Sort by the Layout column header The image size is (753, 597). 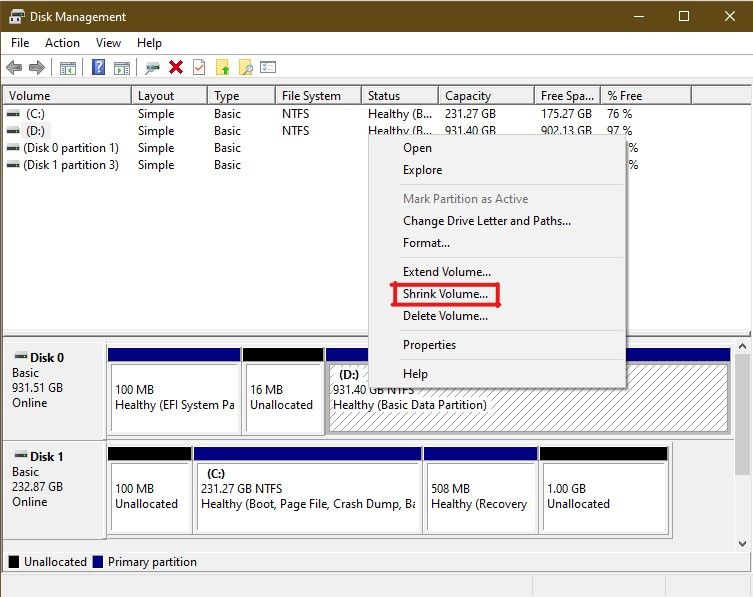pos(170,96)
